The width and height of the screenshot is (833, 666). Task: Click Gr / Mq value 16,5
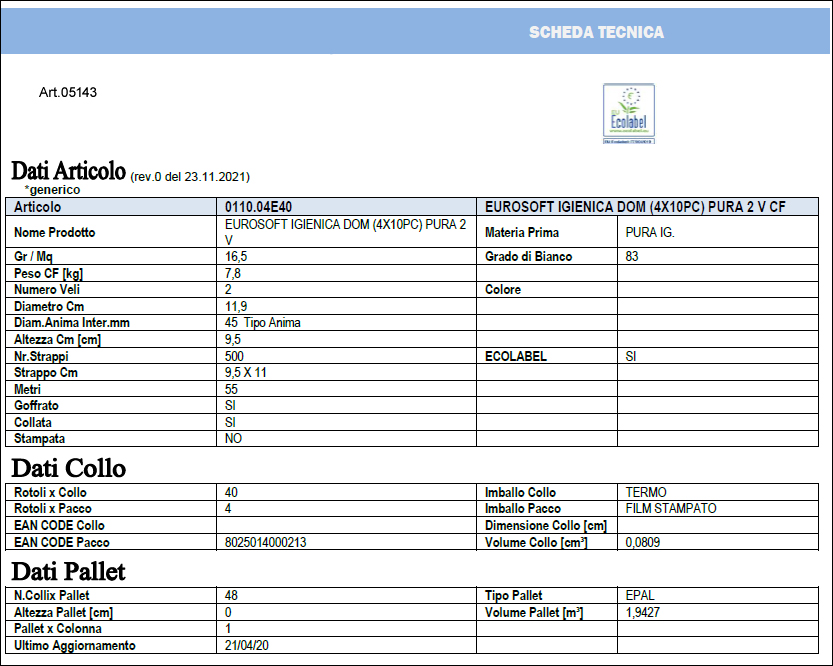pyautogui.click(x=236, y=257)
